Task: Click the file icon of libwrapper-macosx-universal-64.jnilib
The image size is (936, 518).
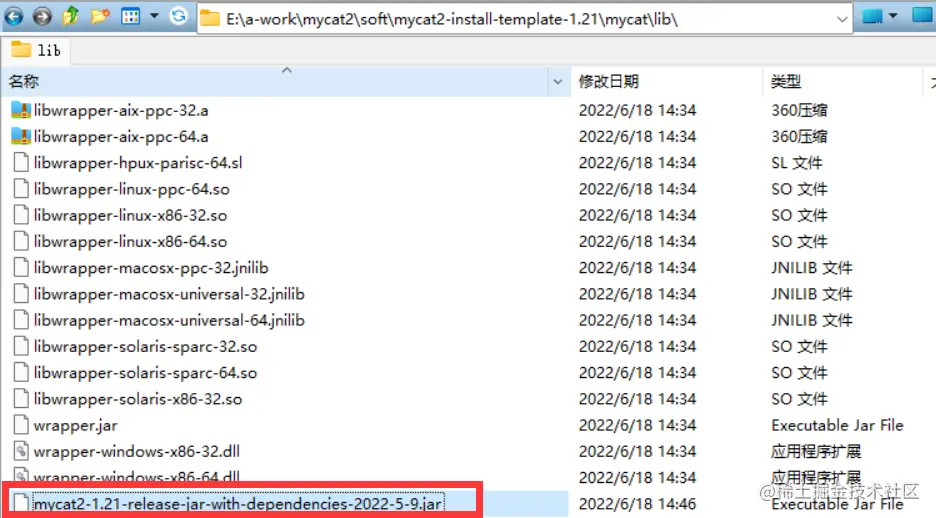Action: pos(21,320)
